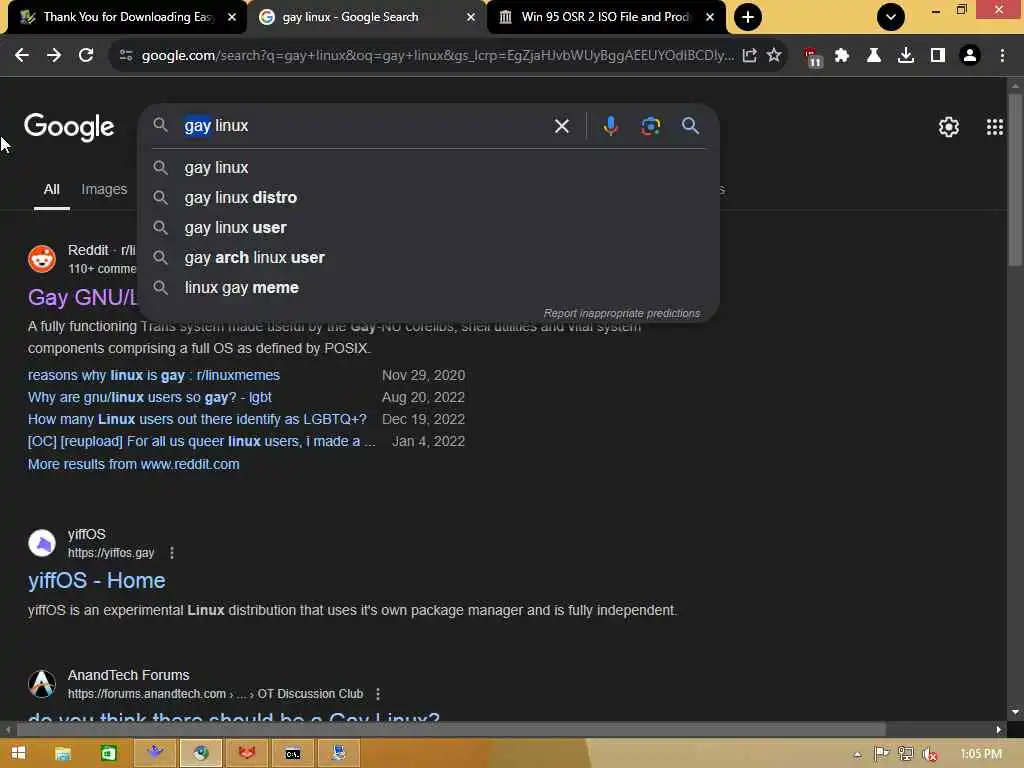This screenshot has width=1024, height=768.
Task: Click the Chrome address bar URL
Action: pos(438,56)
